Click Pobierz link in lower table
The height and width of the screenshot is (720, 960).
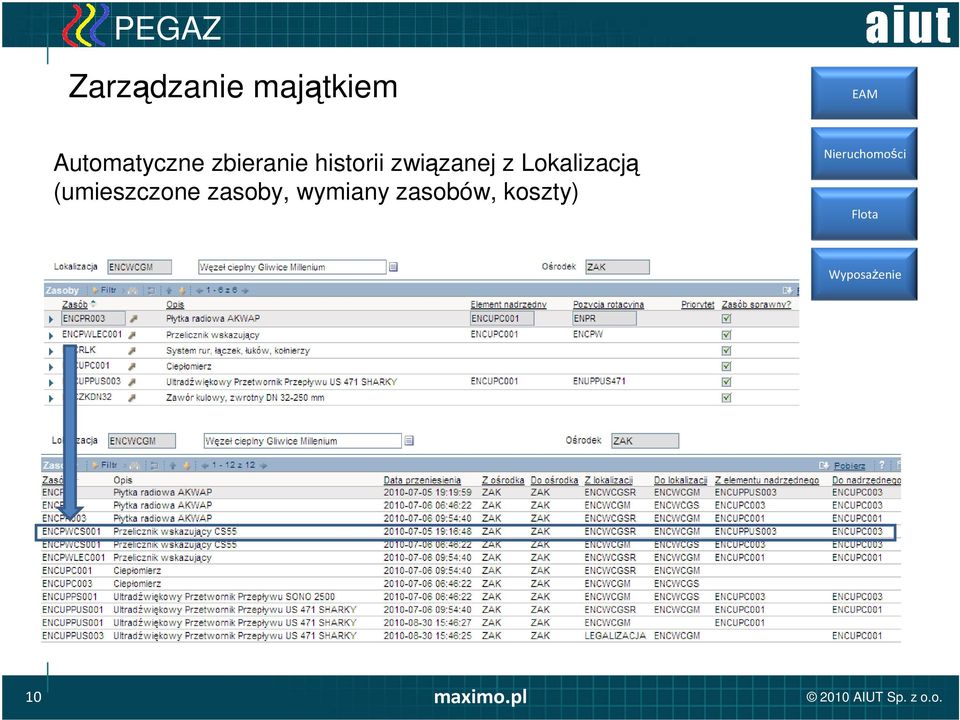(850, 466)
